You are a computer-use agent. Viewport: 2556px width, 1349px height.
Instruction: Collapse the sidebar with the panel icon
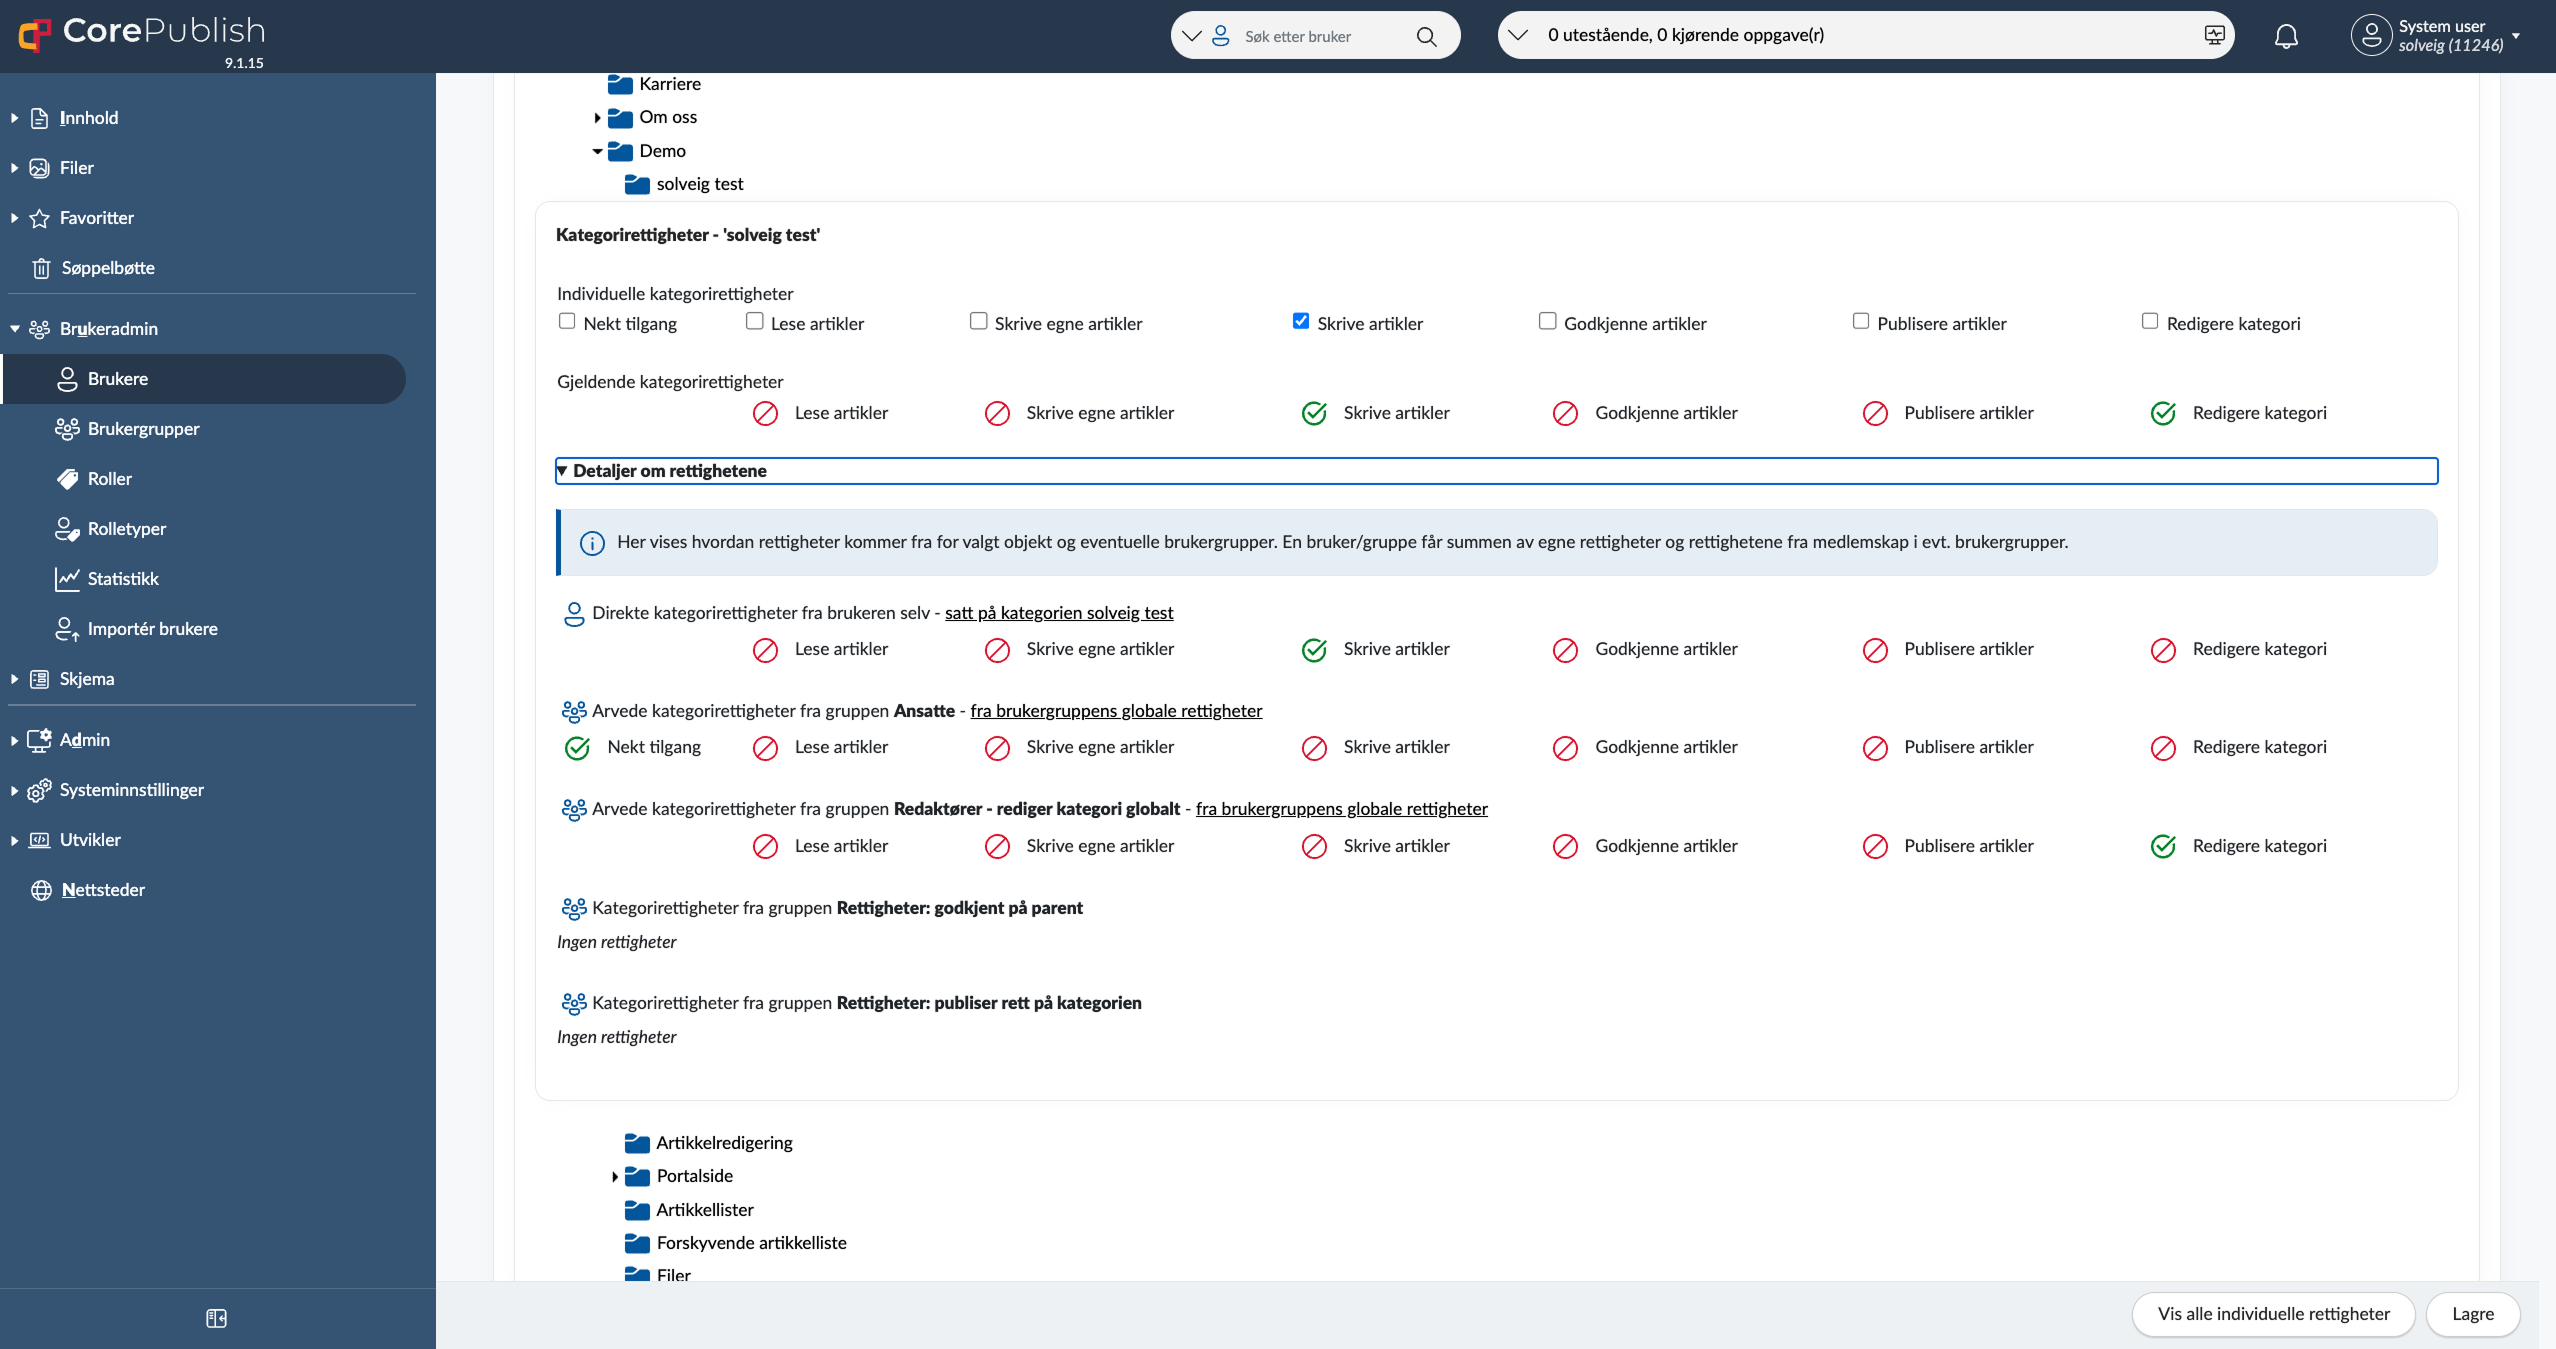(216, 1318)
